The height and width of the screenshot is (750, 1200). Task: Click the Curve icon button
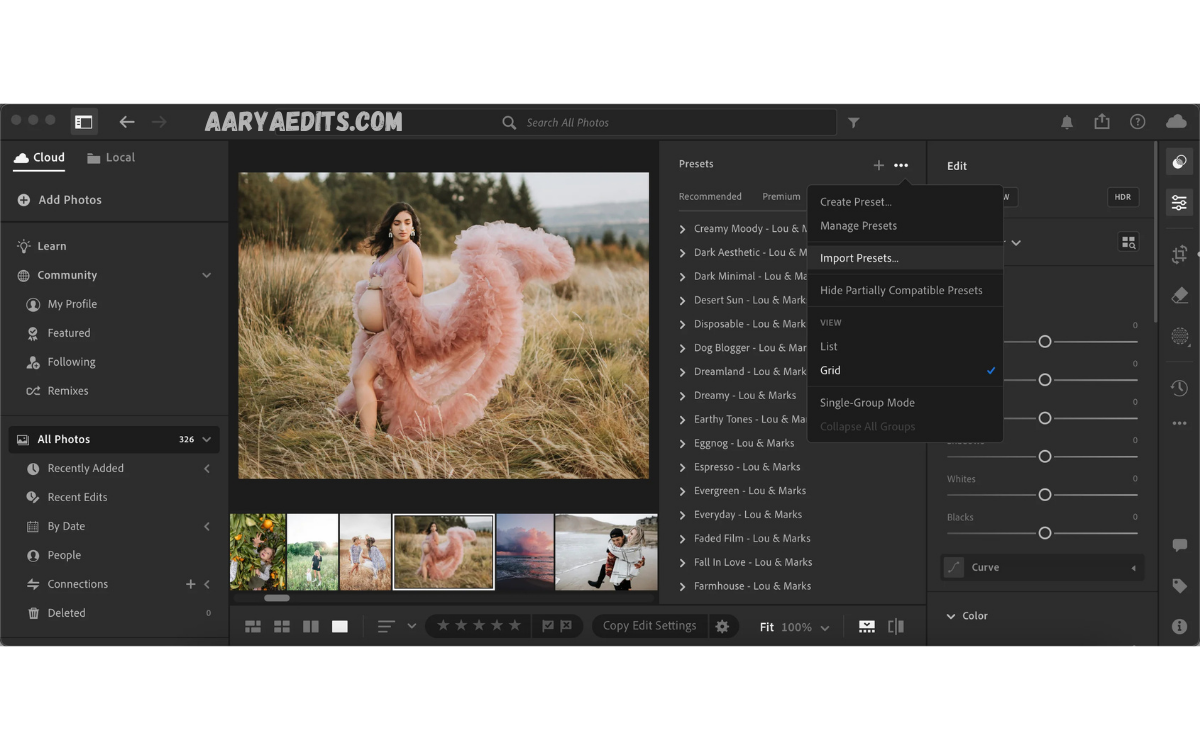[x=954, y=567]
